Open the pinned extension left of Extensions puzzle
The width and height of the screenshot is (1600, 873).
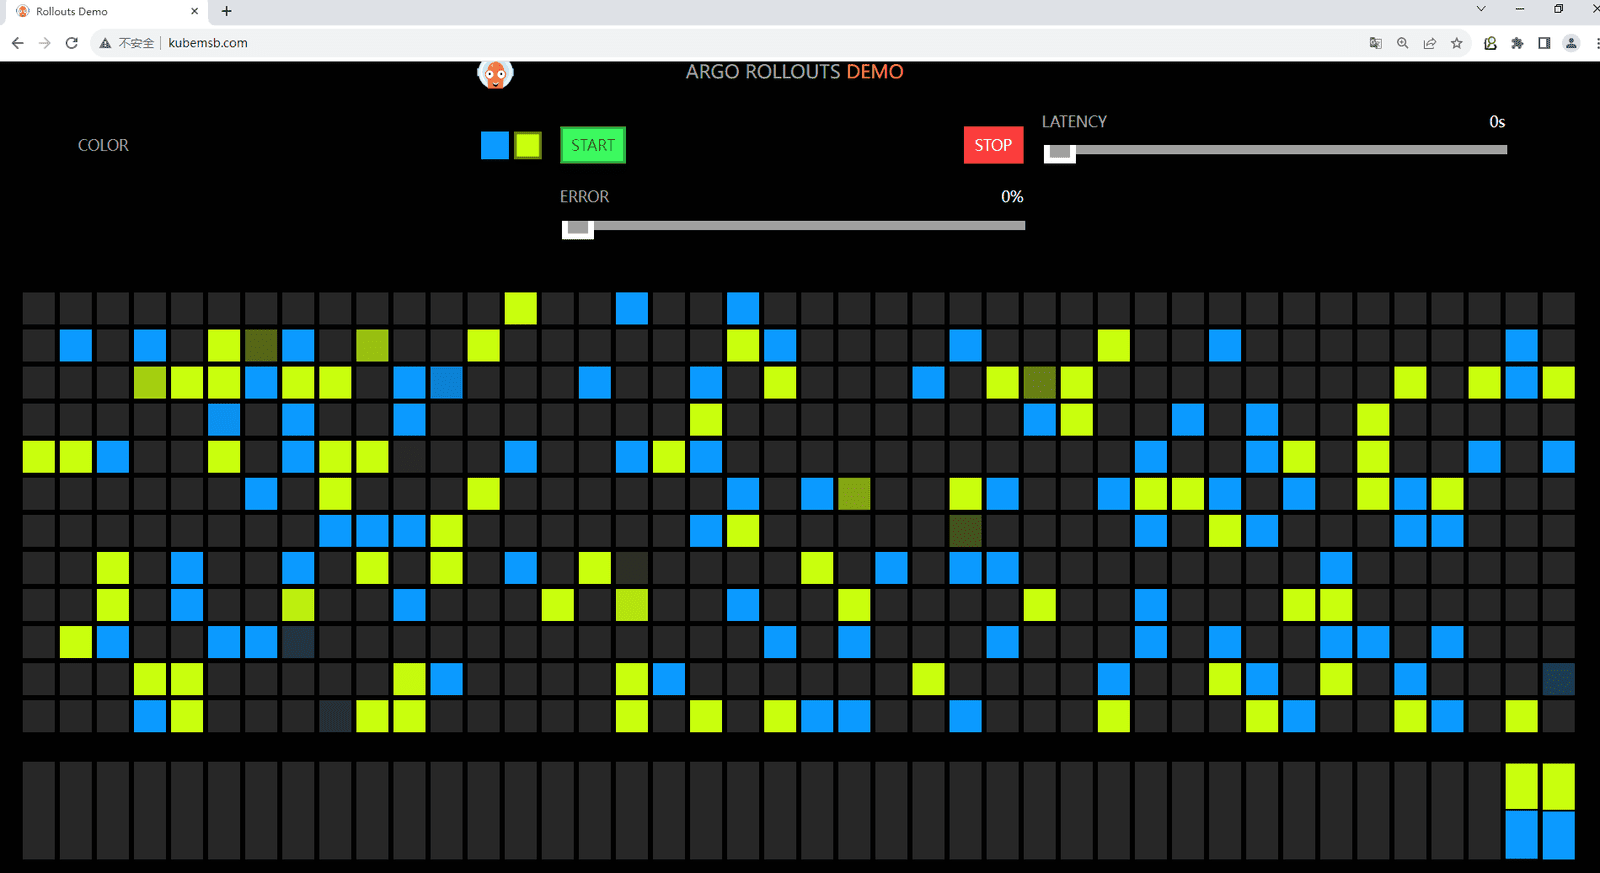[1490, 43]
